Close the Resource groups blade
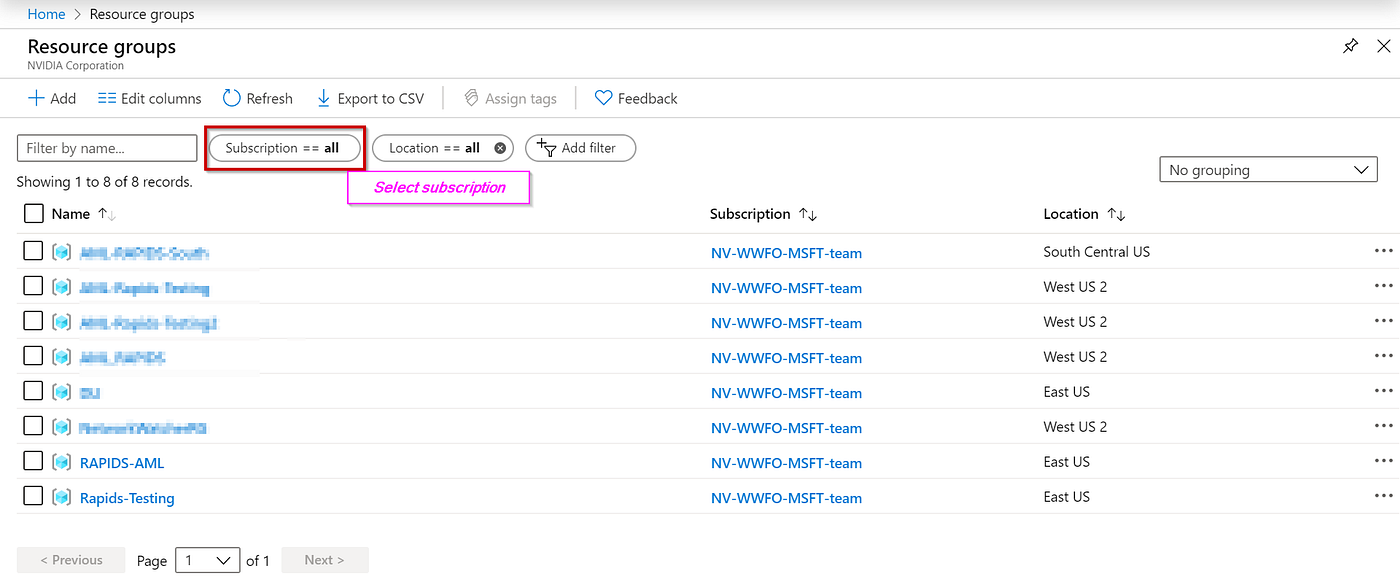Viewport: 1400px width, 582px height. coord(1383,46)
